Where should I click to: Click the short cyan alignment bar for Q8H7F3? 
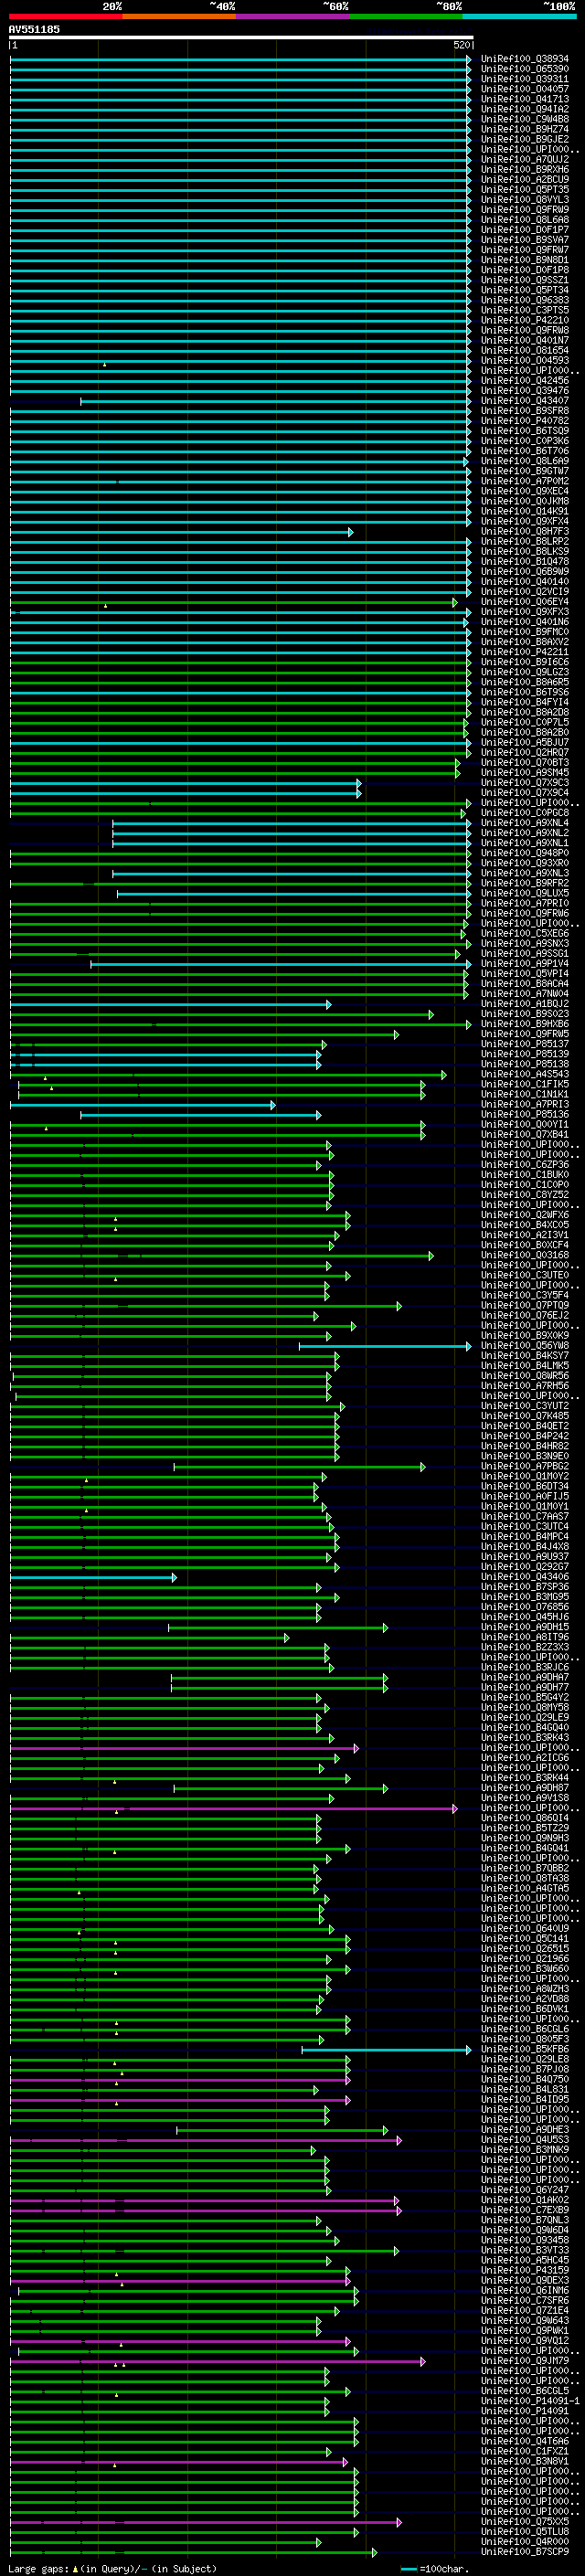click(181, 532)
